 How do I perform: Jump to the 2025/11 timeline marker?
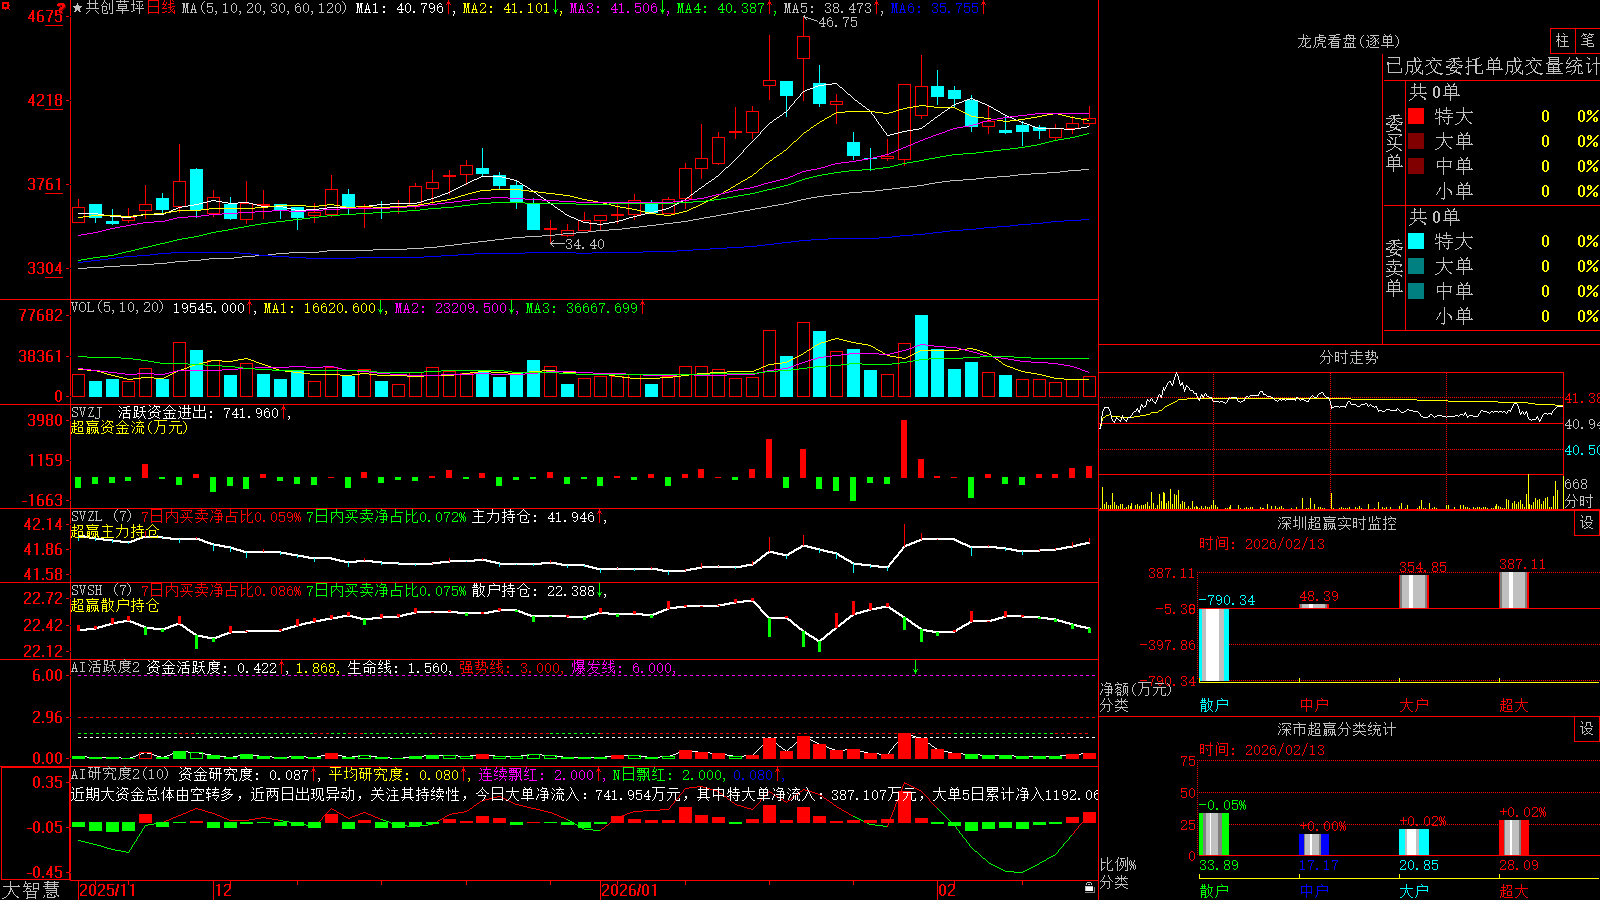coord(107,890)
